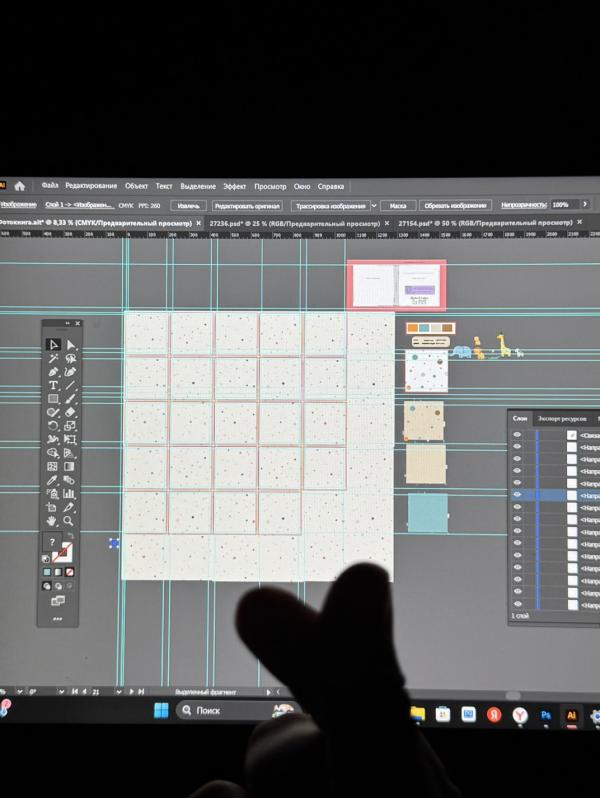Screen dimensions: 600x798
Task: Toggle eye icon of highlighted layer row
Action: pos(517,495)
